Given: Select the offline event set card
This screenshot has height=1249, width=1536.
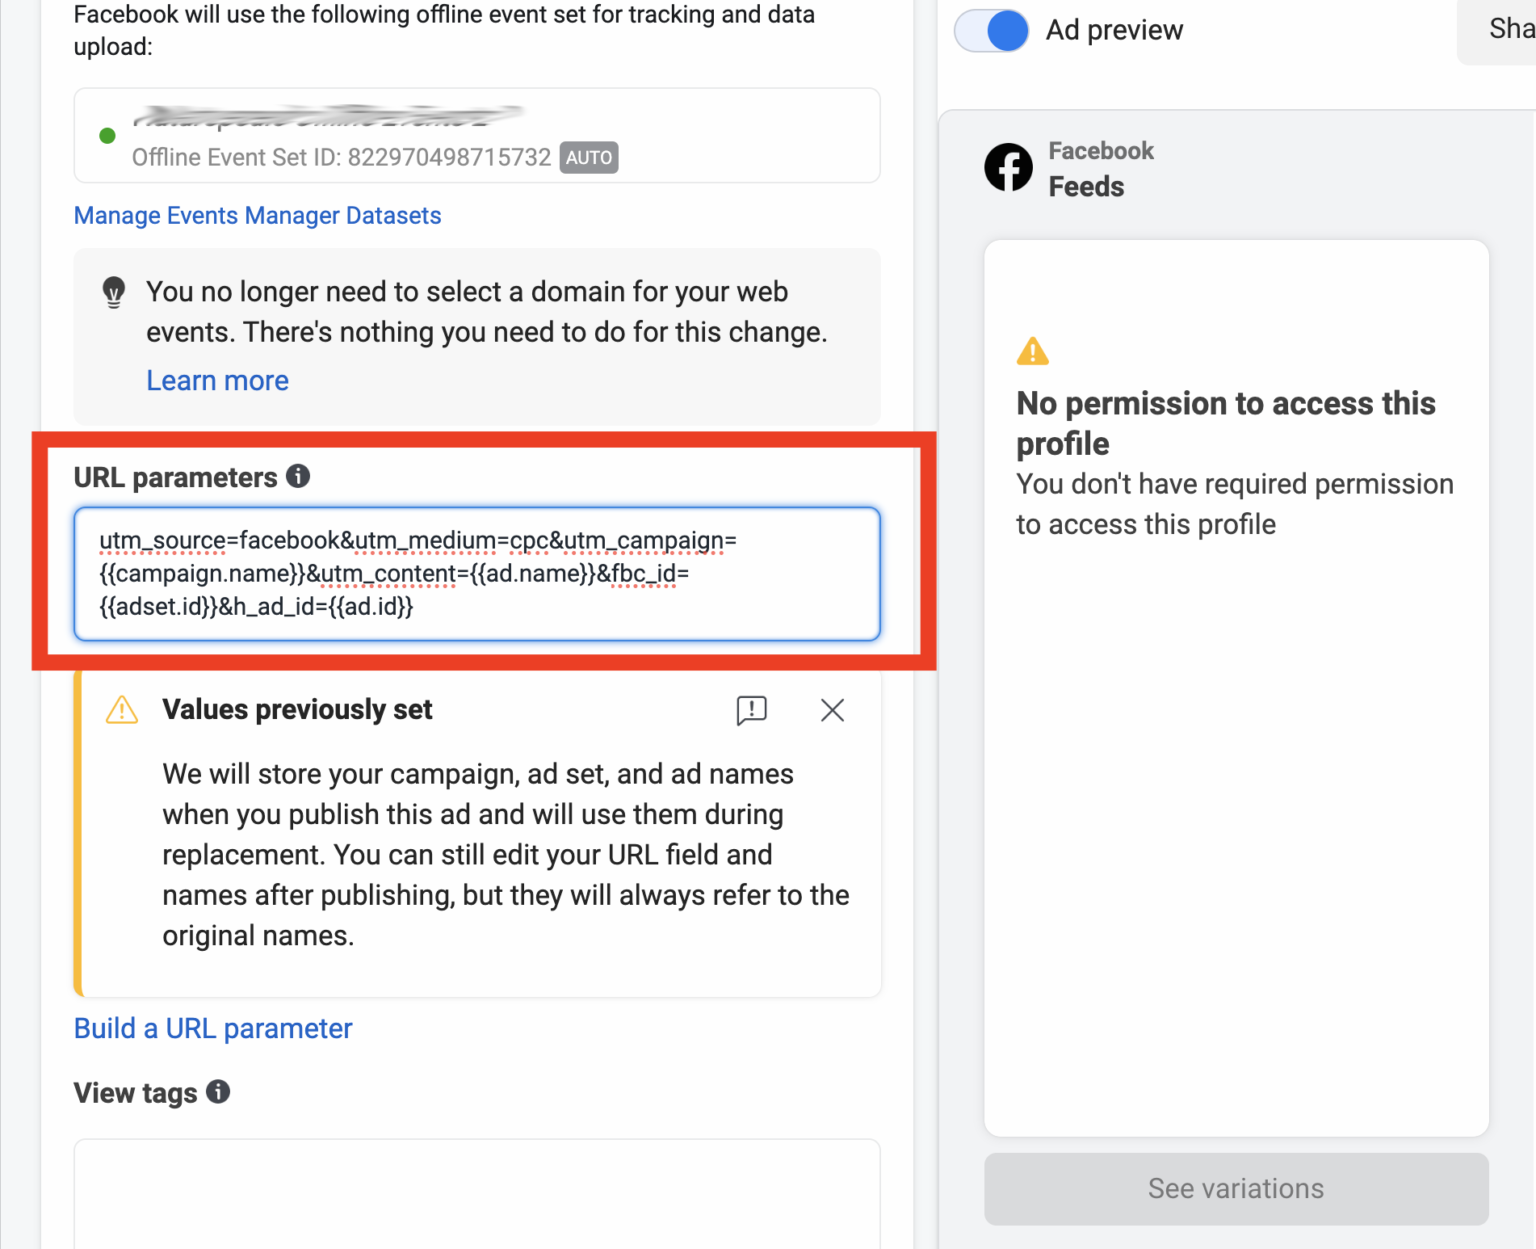Looking at the screenshot, I should coord(477,135).
